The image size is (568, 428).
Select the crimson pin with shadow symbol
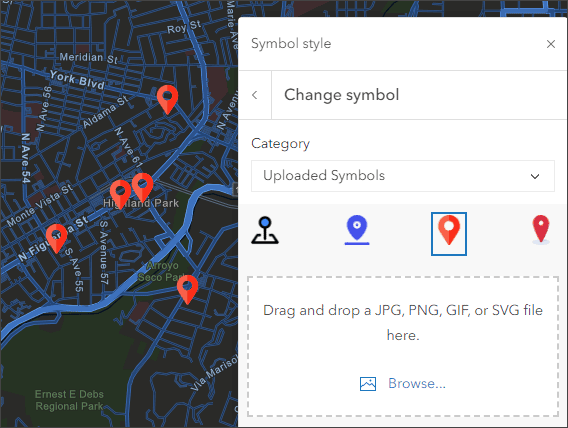pos(541,230)
